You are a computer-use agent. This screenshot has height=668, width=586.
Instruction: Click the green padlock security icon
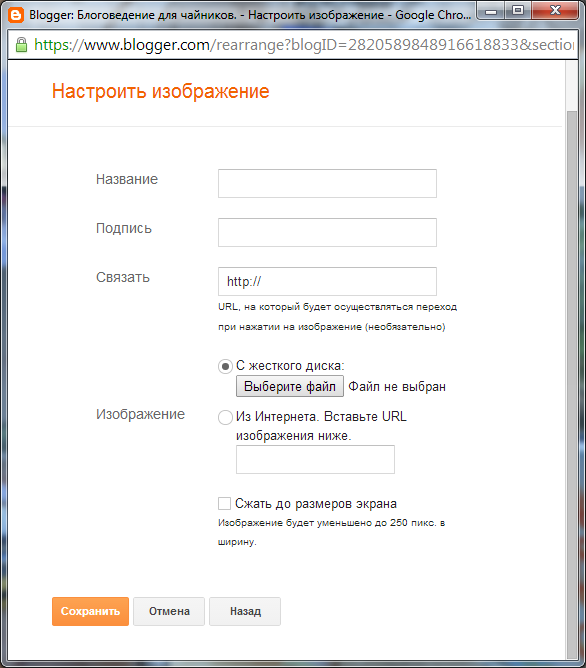(x=21, y=45)
